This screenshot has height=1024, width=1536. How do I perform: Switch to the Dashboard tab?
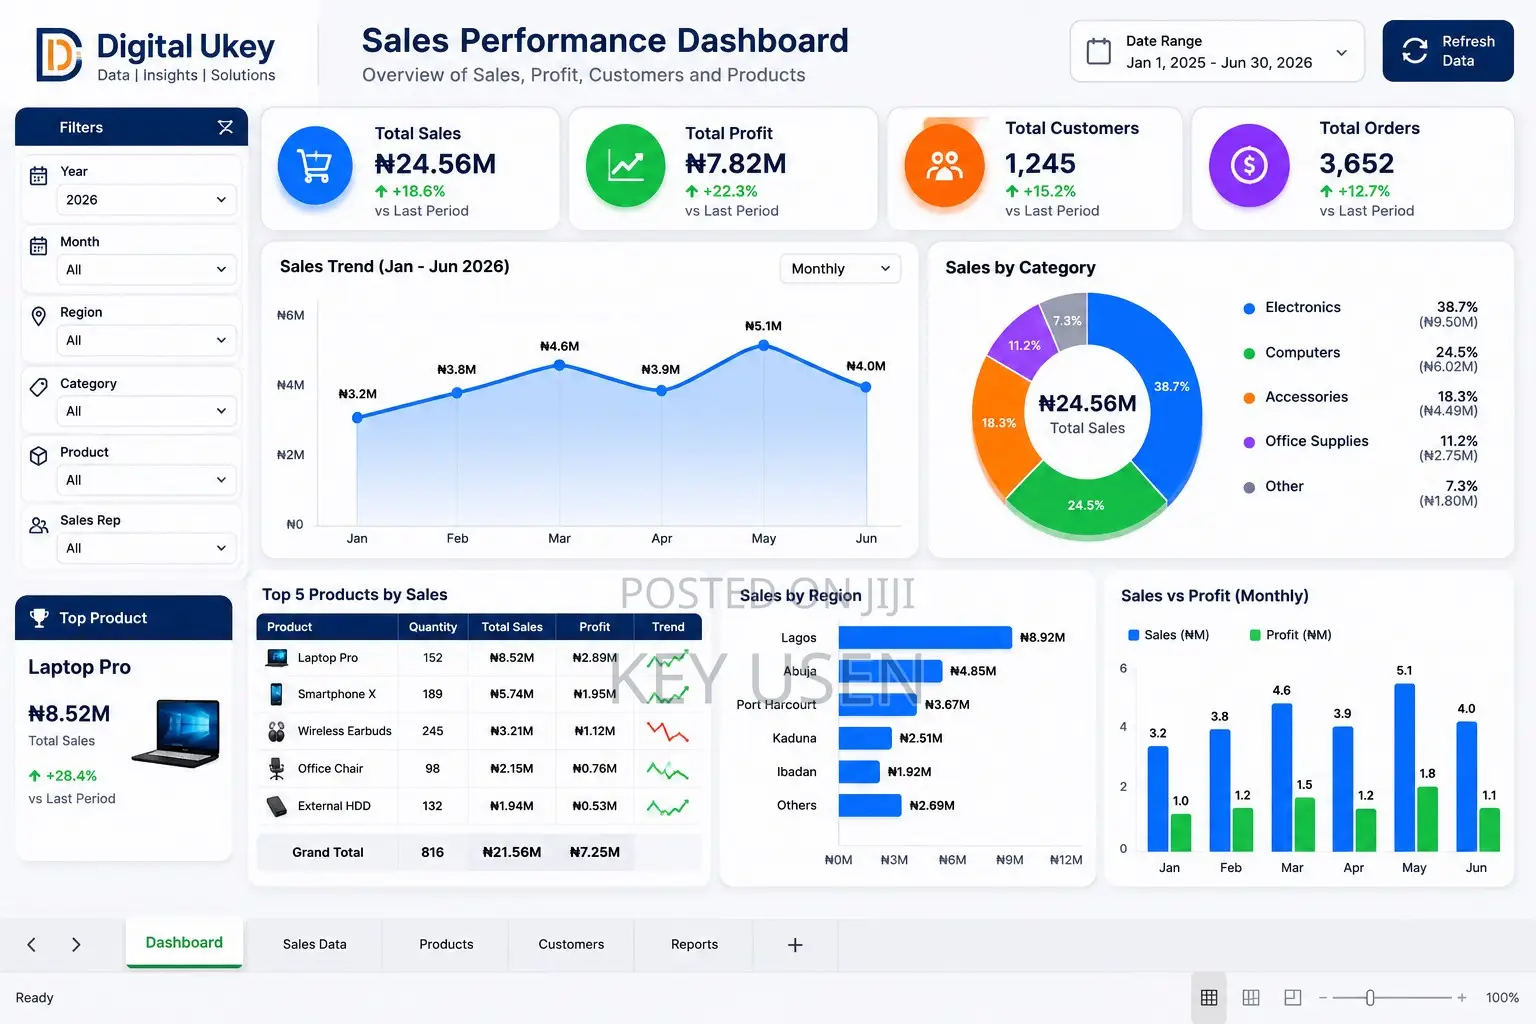pos(184,943)
